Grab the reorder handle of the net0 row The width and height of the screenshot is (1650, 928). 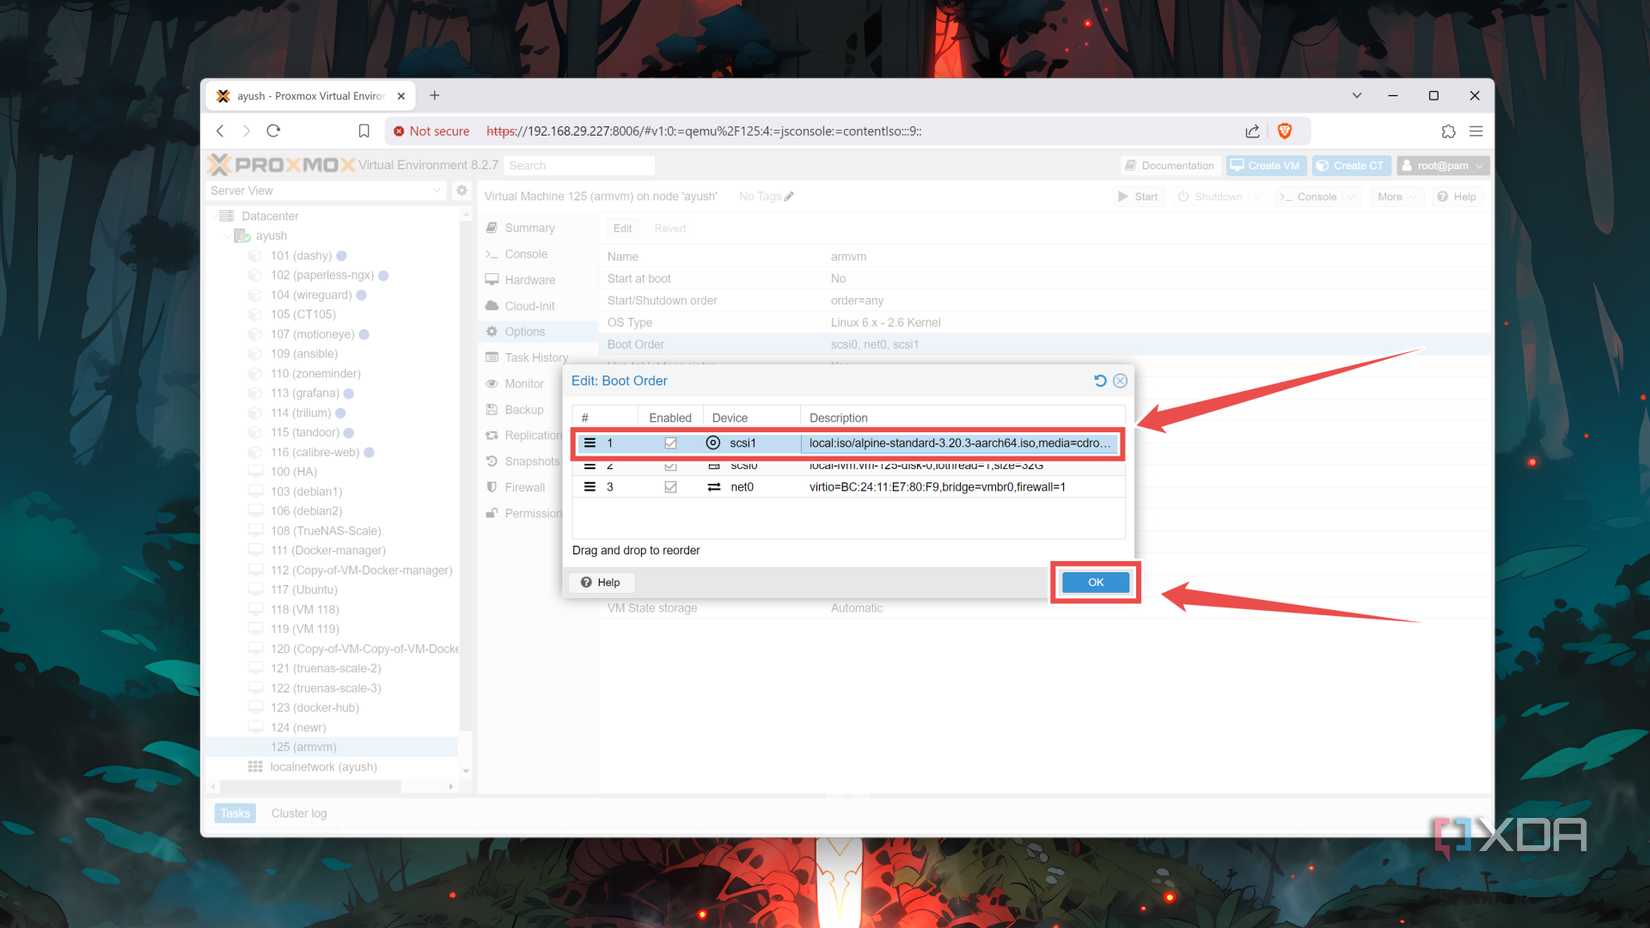pyautogui.click(x=590, y=487)
